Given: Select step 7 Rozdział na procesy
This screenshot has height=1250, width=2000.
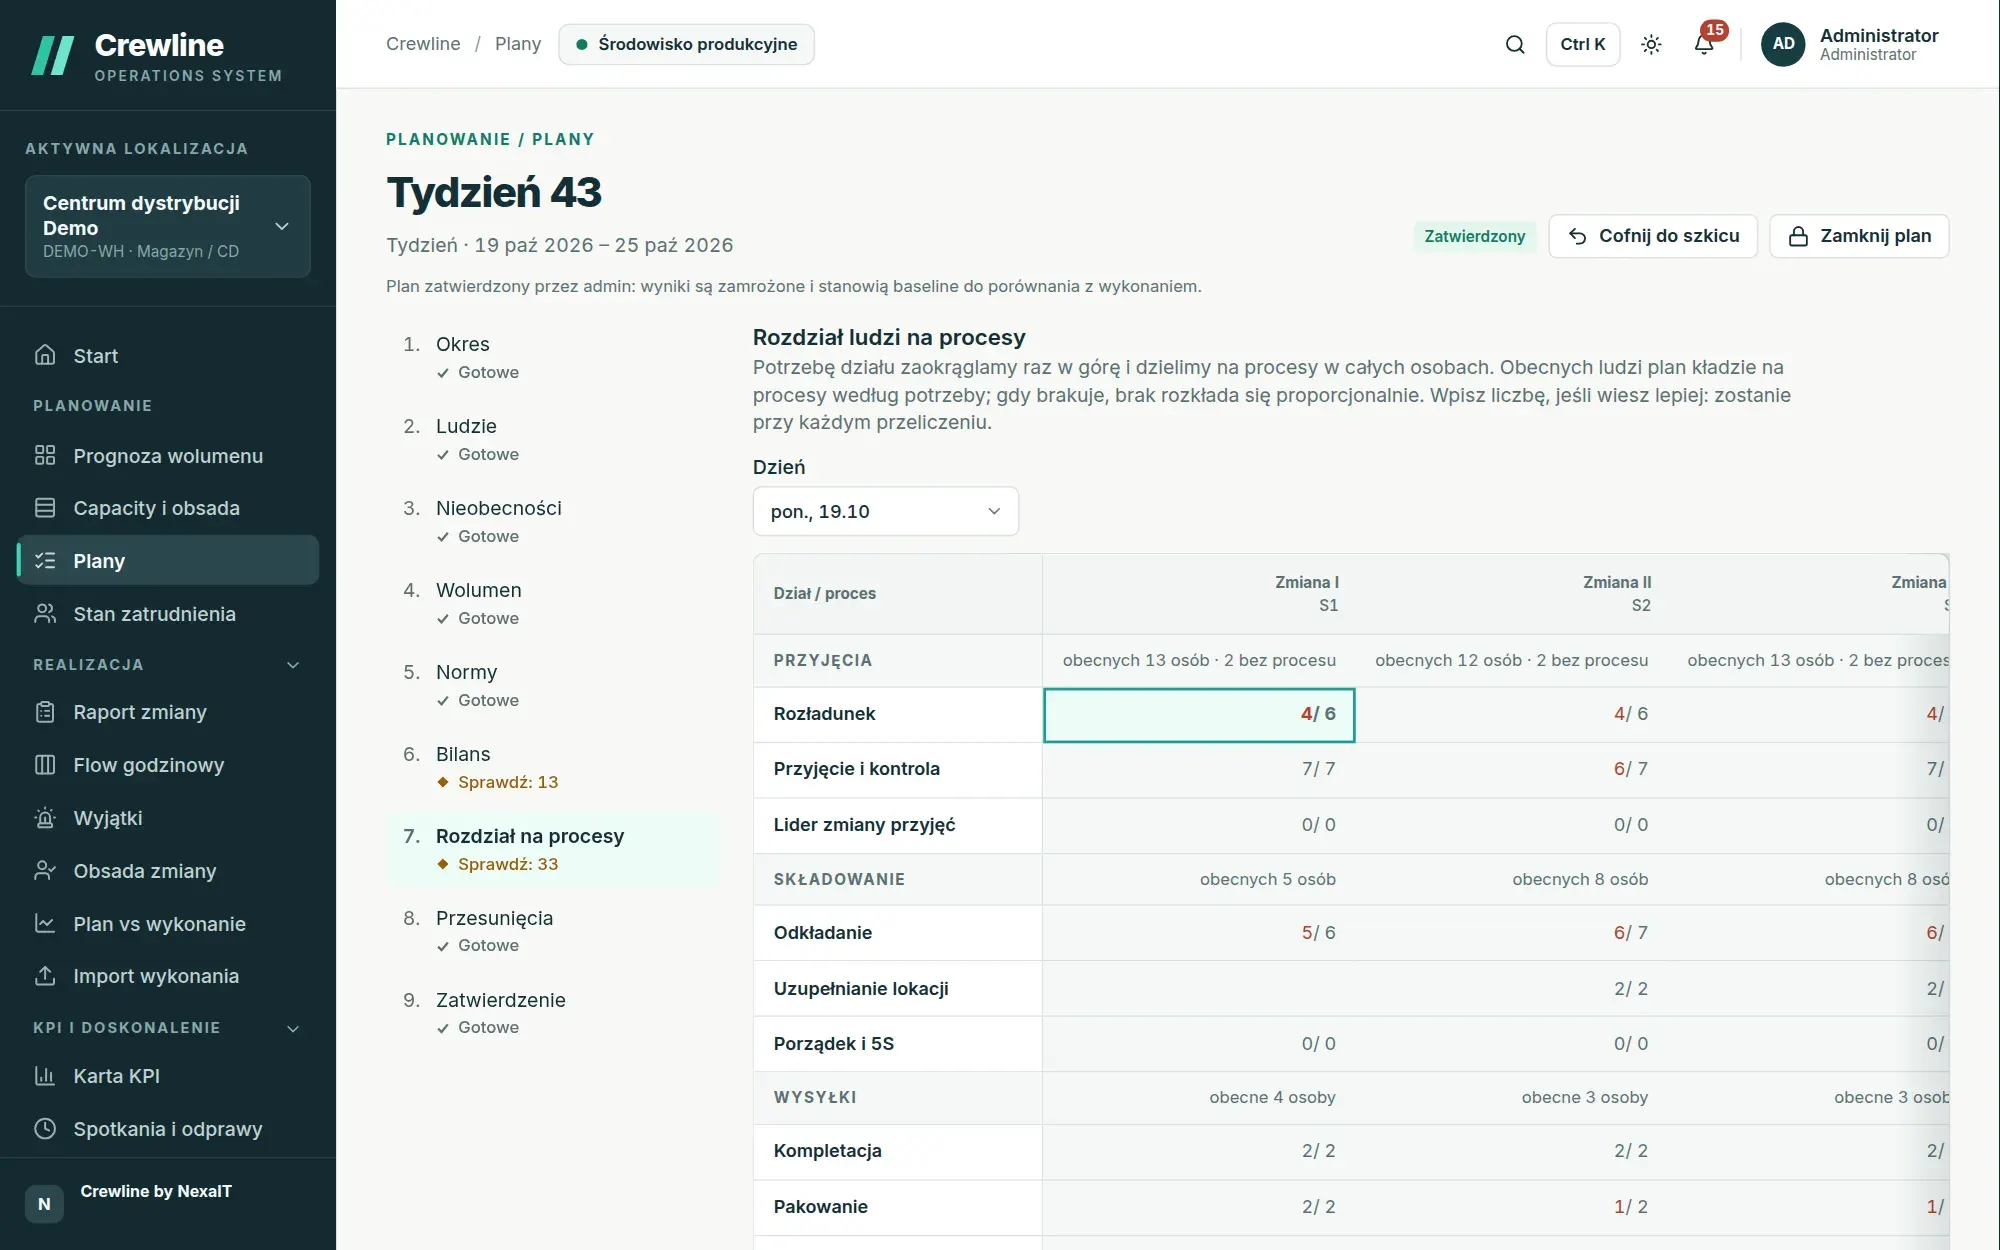Looking at the screenshot, I should pos(553,849).
